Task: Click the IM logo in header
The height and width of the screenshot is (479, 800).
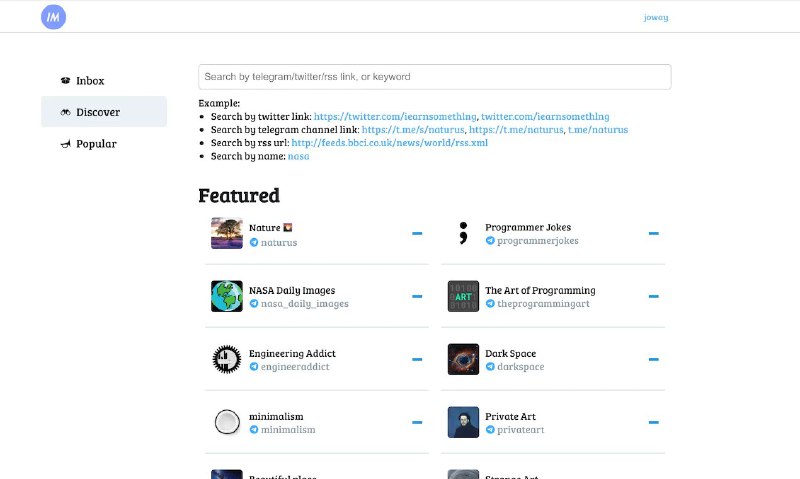Action: [x=54, y=17]
